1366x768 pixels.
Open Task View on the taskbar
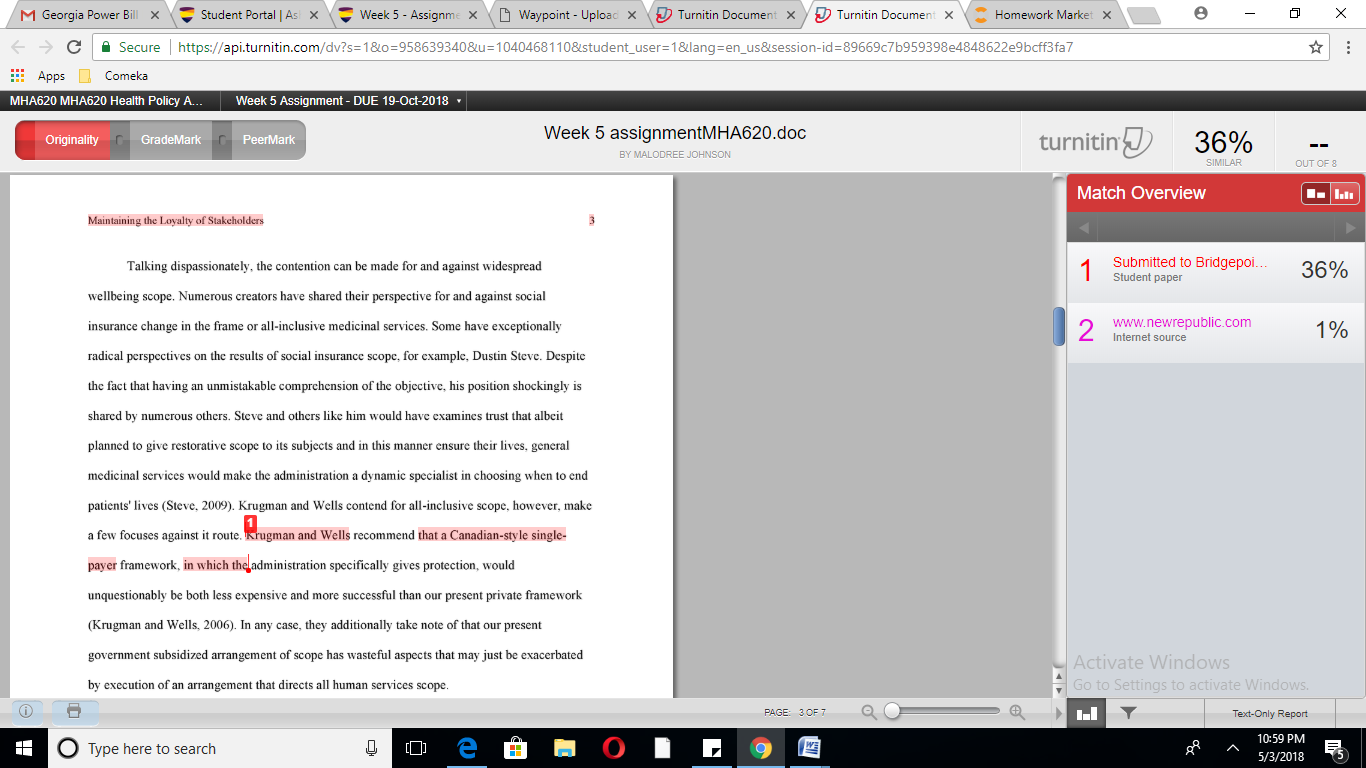[x=416, y=748]
